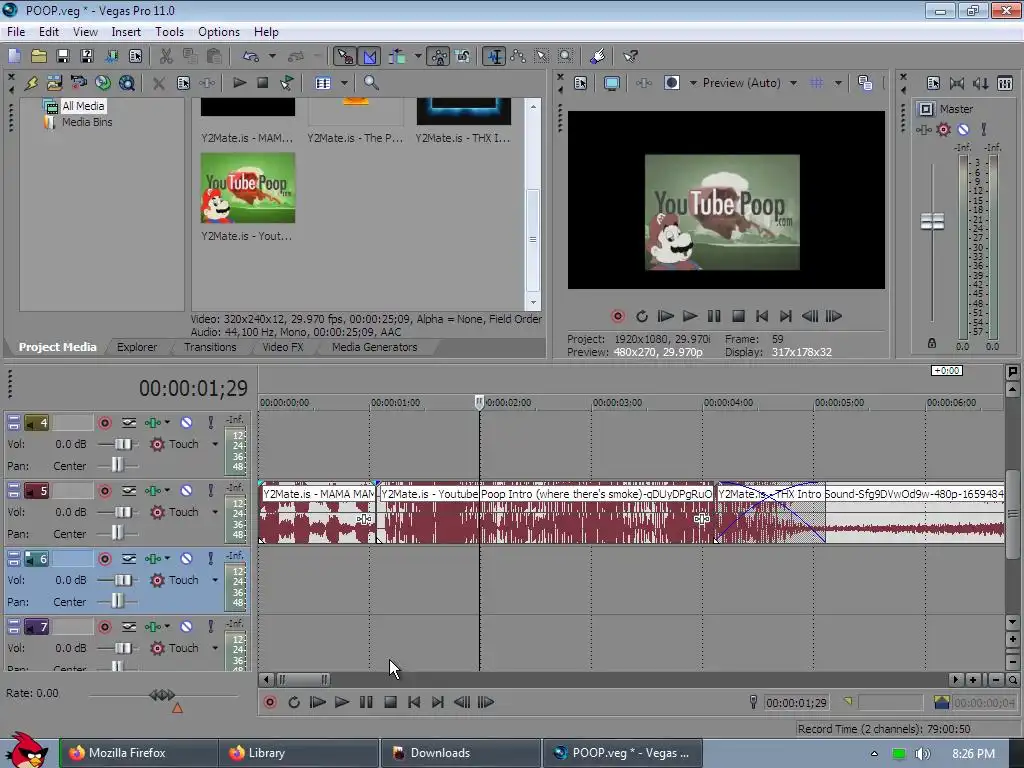Toggle Auto Ripple in the main toolbar
The image size is (1024, 768).
[x=397, y=56]
